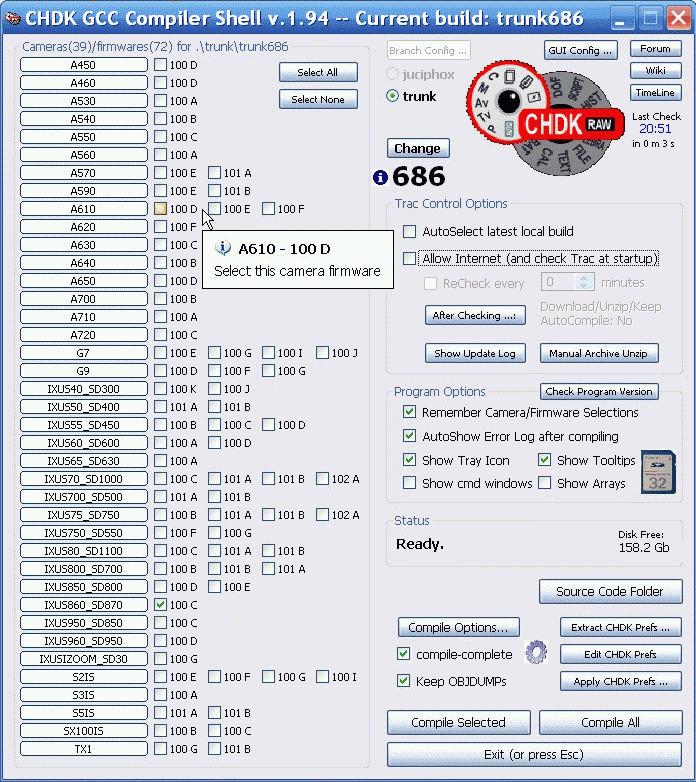This screenshot has height=782, width=696.
Task: Check A450 100 D firmware
Action: pos(160,65)
